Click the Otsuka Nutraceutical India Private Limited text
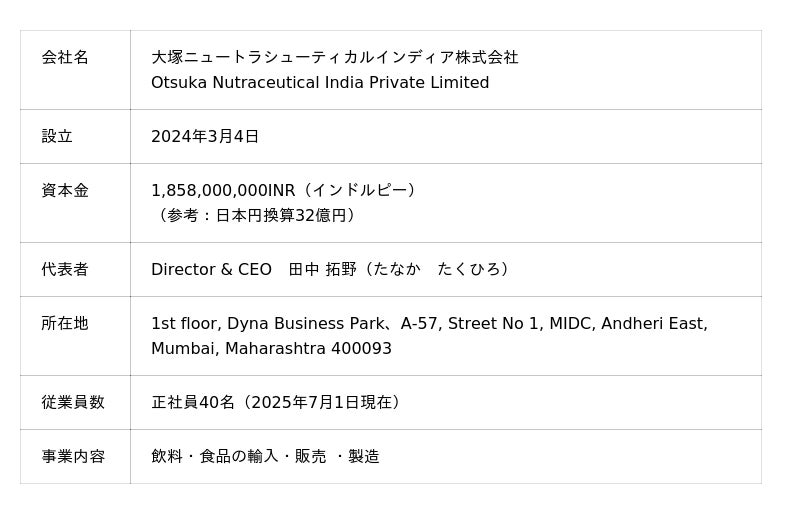800x514 pixels. coord(320,83)
